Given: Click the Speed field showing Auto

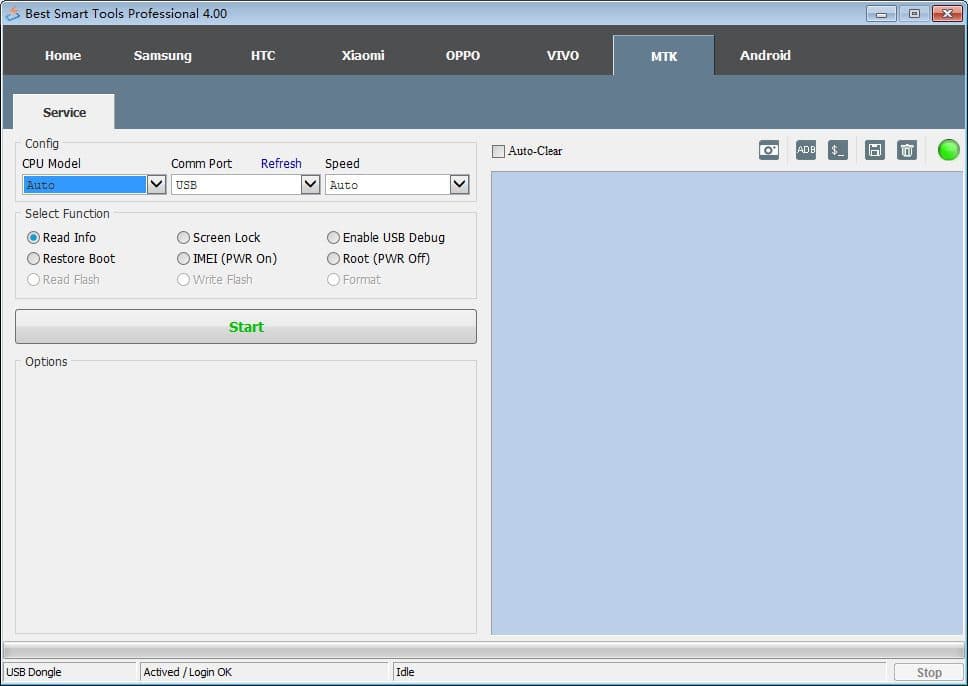Looking at the screenshot, I should click(x=388, y=185).
